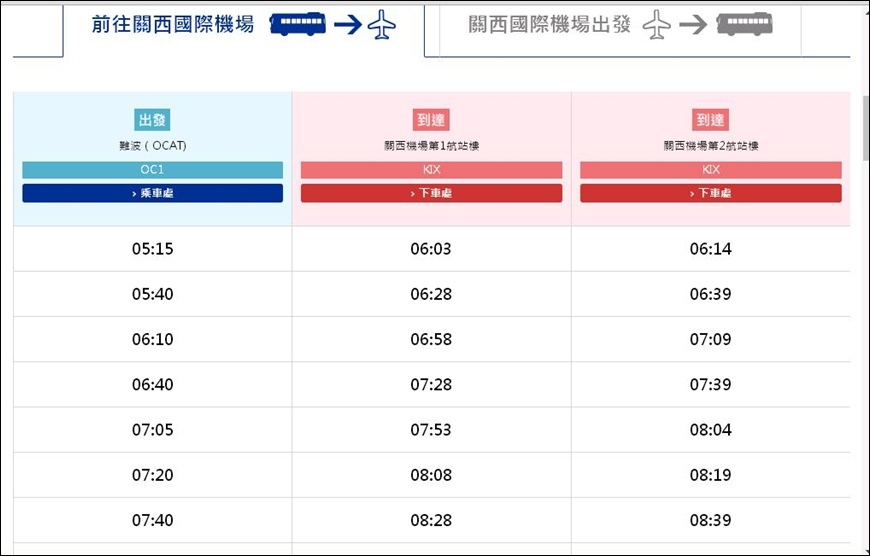Image resolution: width=870 pixels, height=556 pixels.
Task: Click the blue bus icon in active tab
Action: [x=297, y=24]
